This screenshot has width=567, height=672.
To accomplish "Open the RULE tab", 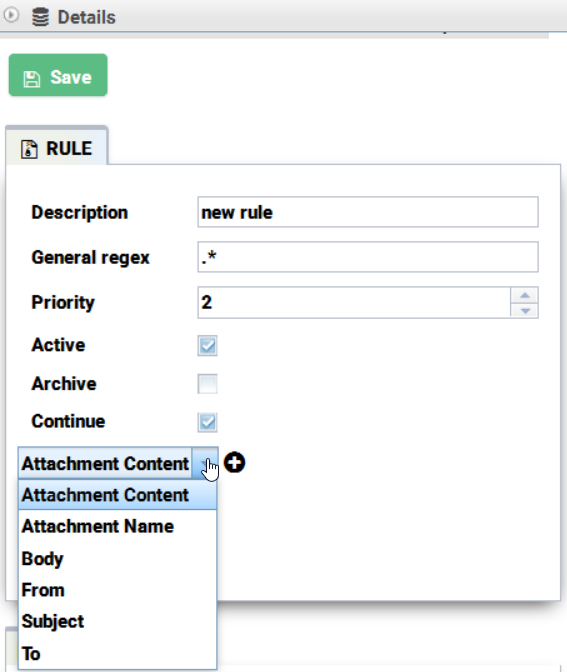I will point(57,146).
